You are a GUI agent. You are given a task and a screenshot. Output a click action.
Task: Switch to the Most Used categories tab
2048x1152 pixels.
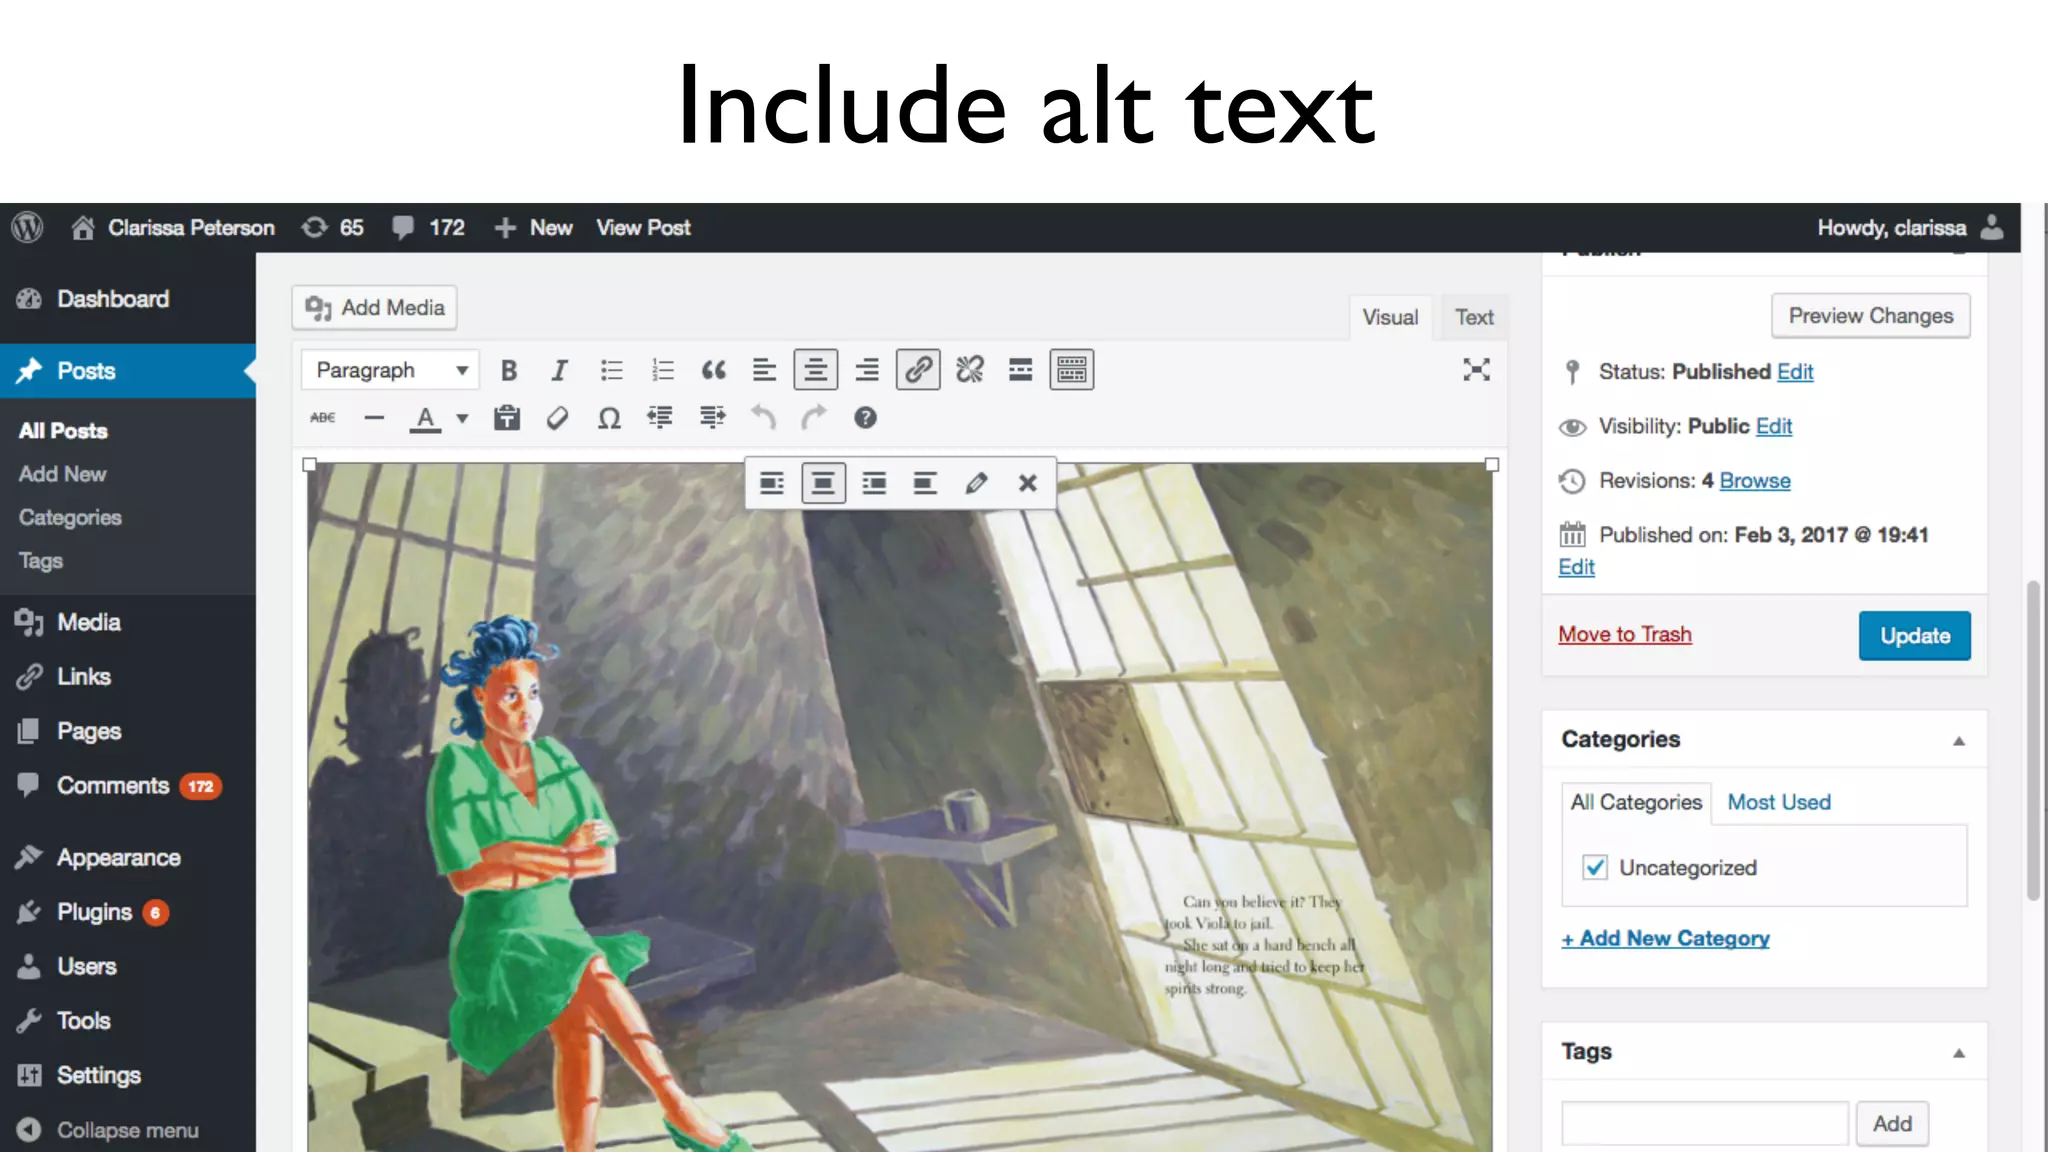tap(1778, 802)
